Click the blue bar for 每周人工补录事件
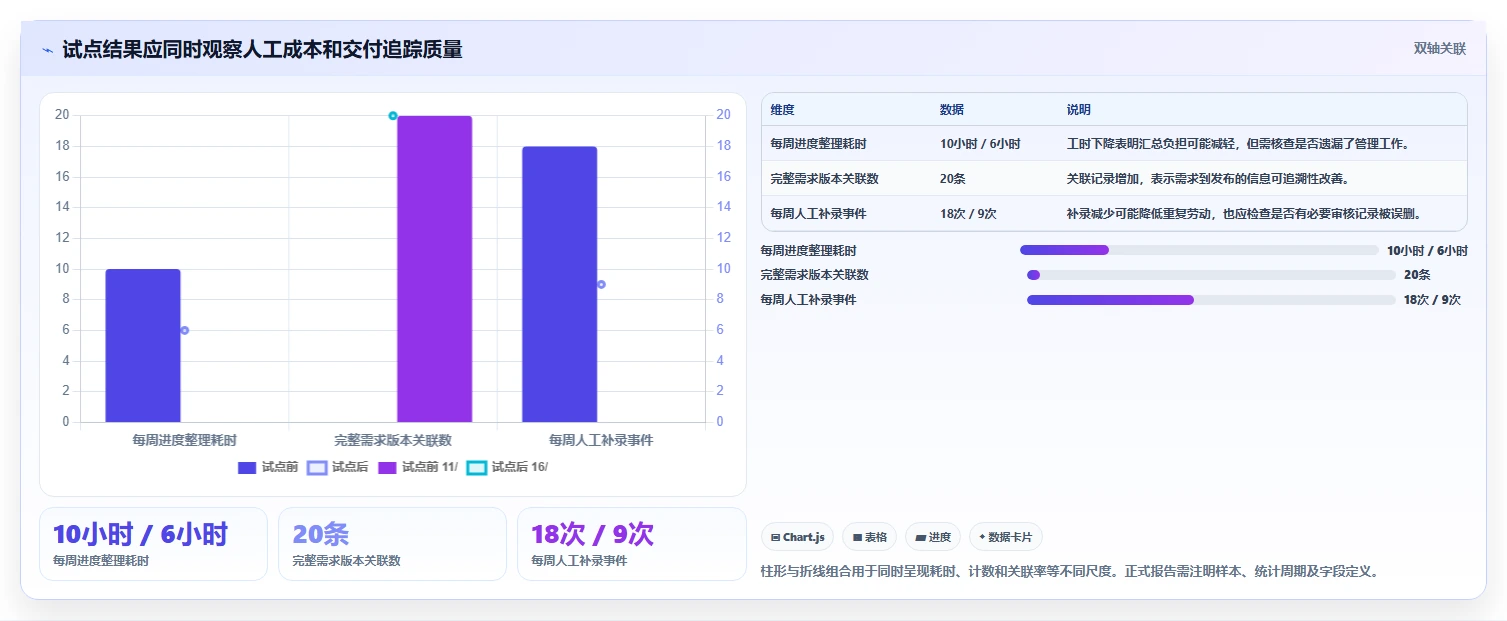Viewport: 1507px width, 621px height. [x=559, y=284]
